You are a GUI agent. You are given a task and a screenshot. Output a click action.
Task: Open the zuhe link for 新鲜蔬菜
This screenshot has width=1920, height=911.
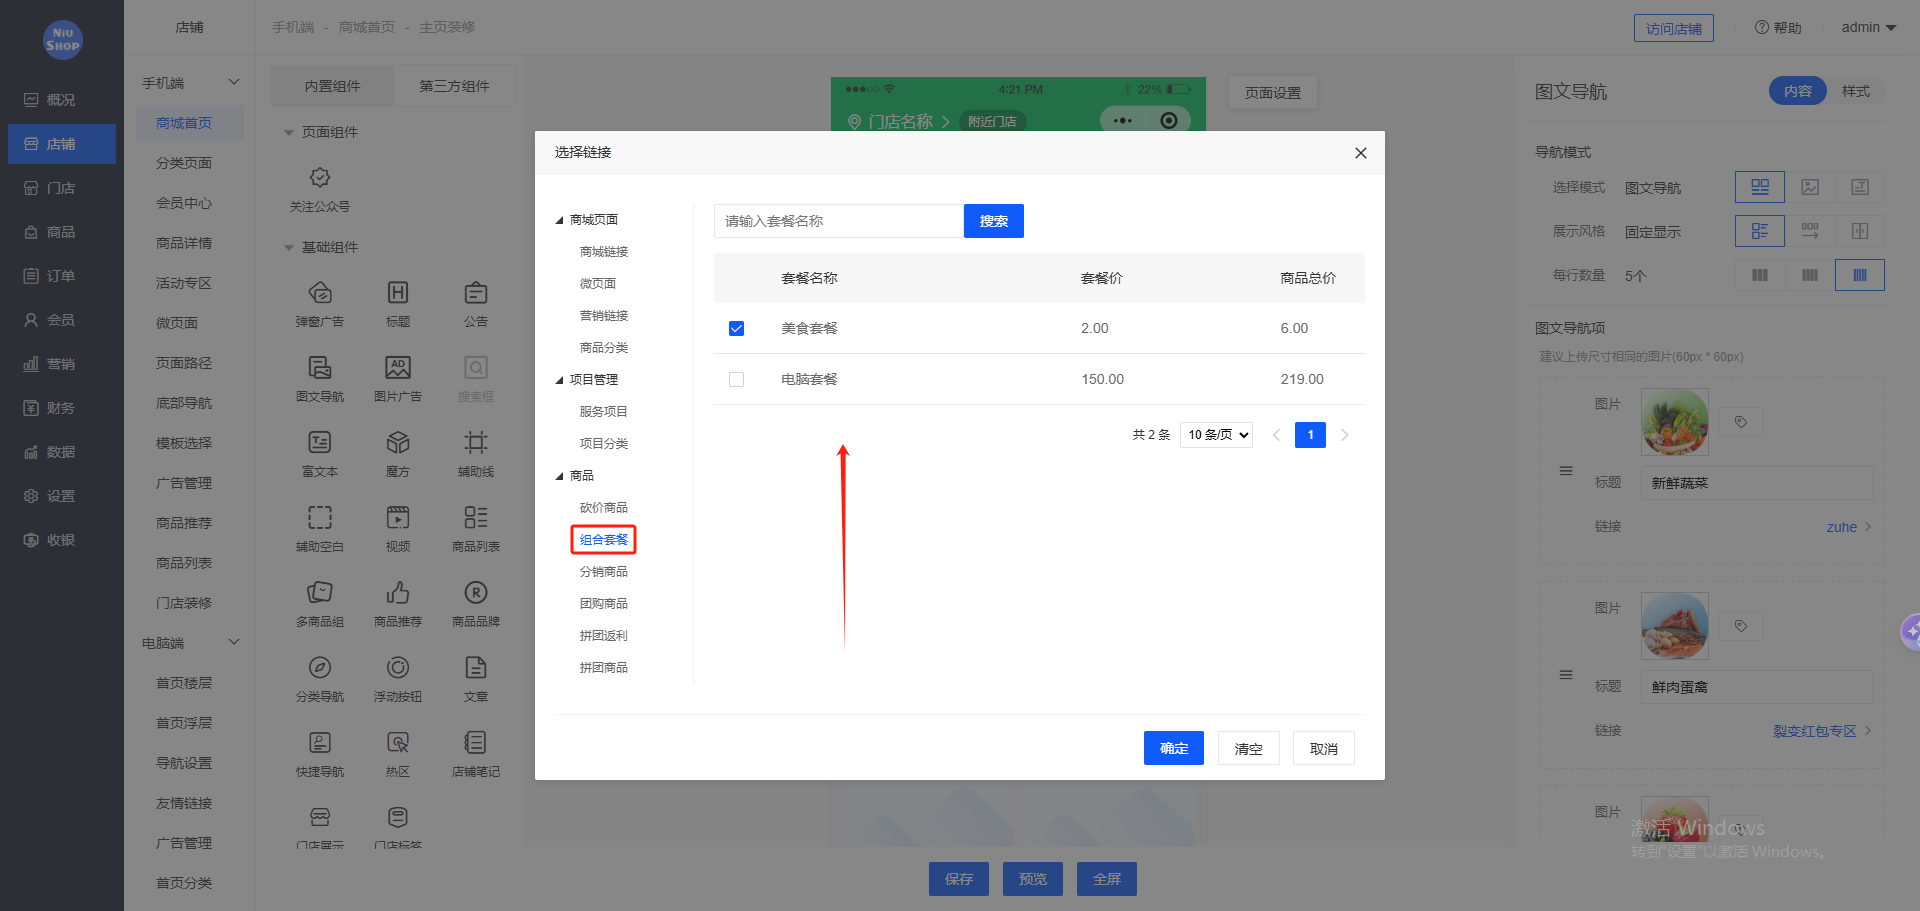1843,526
